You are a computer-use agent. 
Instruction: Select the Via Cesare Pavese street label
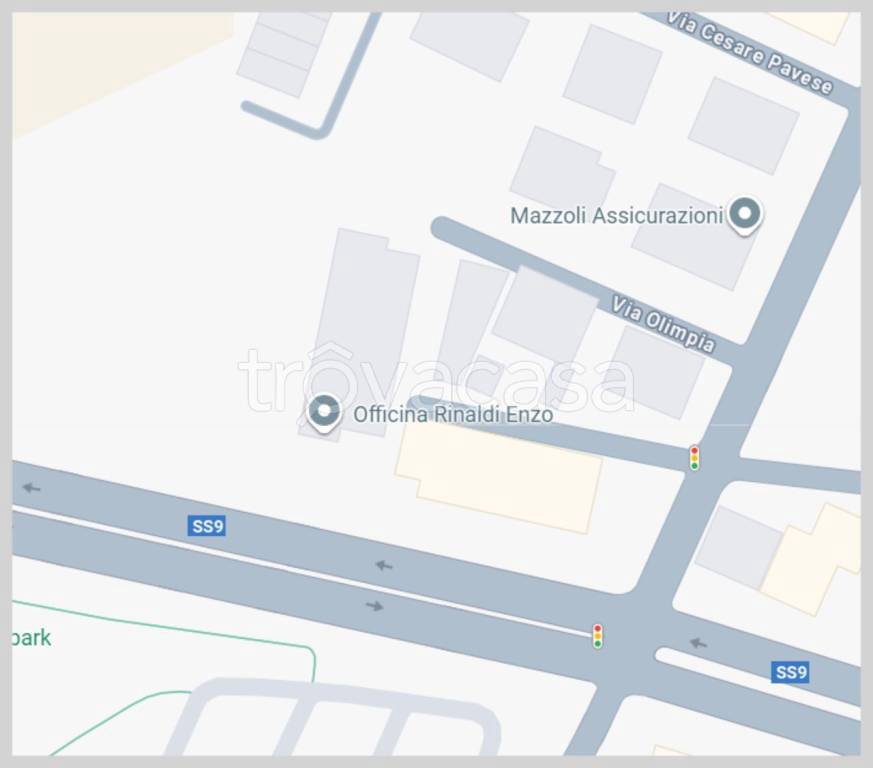[749, 54]
